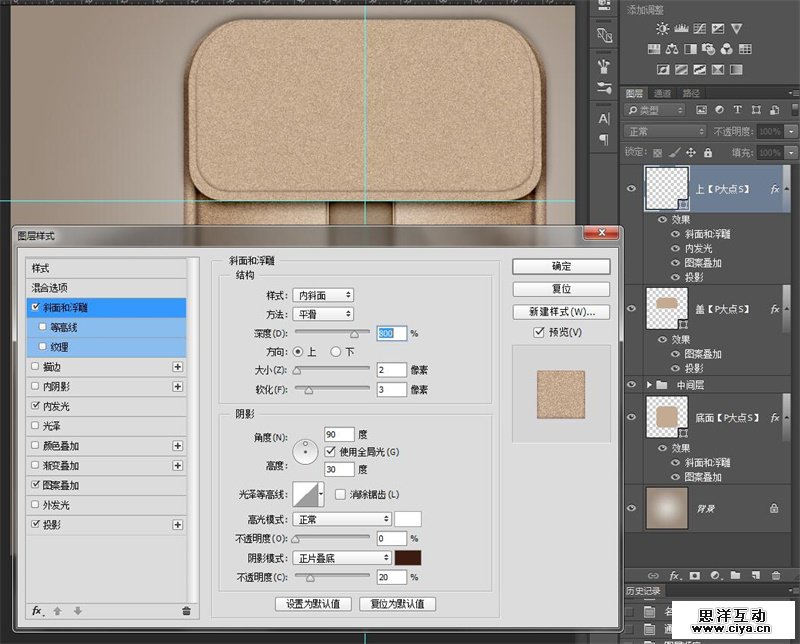Uncheck the 使用全局光 checkbox

pyautogui.click(x=331, y=452)
